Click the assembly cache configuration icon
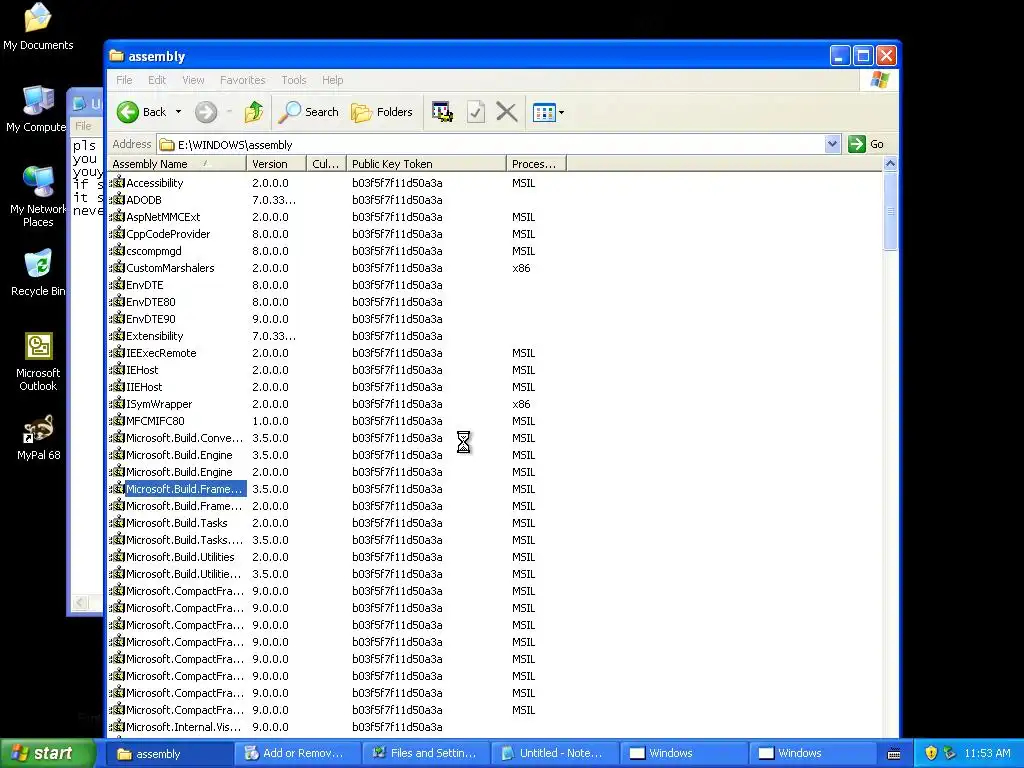 point(442,112)
